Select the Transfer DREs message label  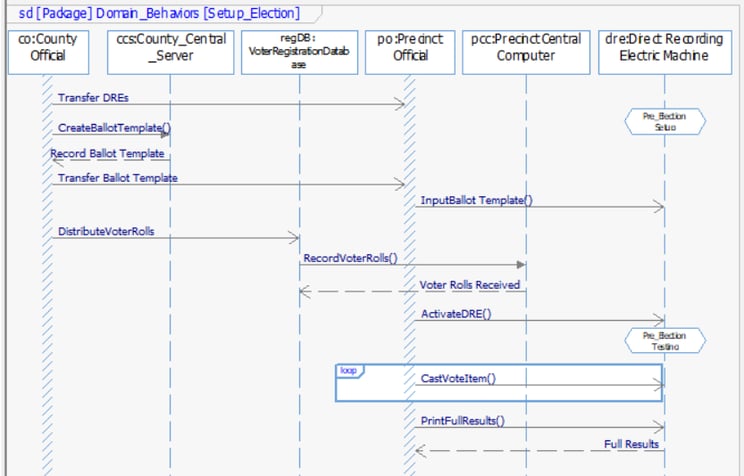point(93,98)
